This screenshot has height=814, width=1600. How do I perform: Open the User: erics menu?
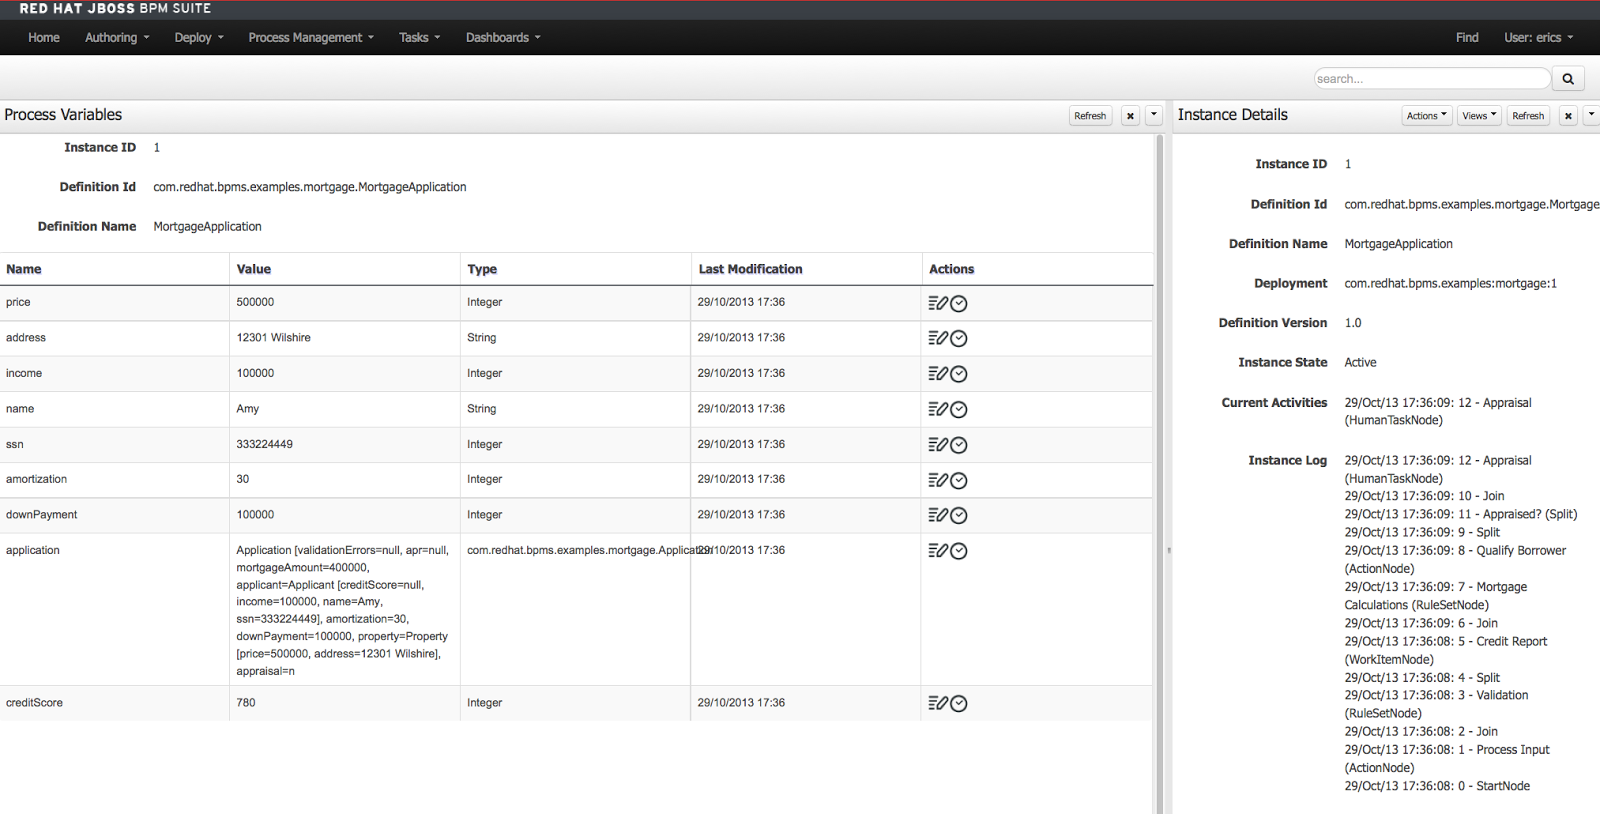point(1539,38)
